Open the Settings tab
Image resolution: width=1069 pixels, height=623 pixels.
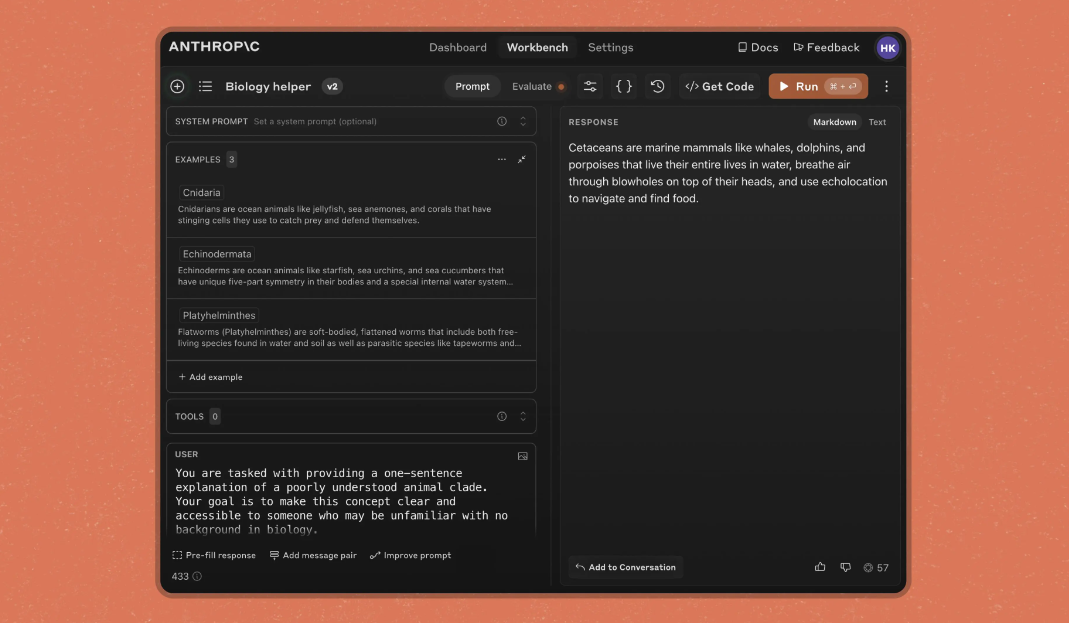[x=611, y=48]
